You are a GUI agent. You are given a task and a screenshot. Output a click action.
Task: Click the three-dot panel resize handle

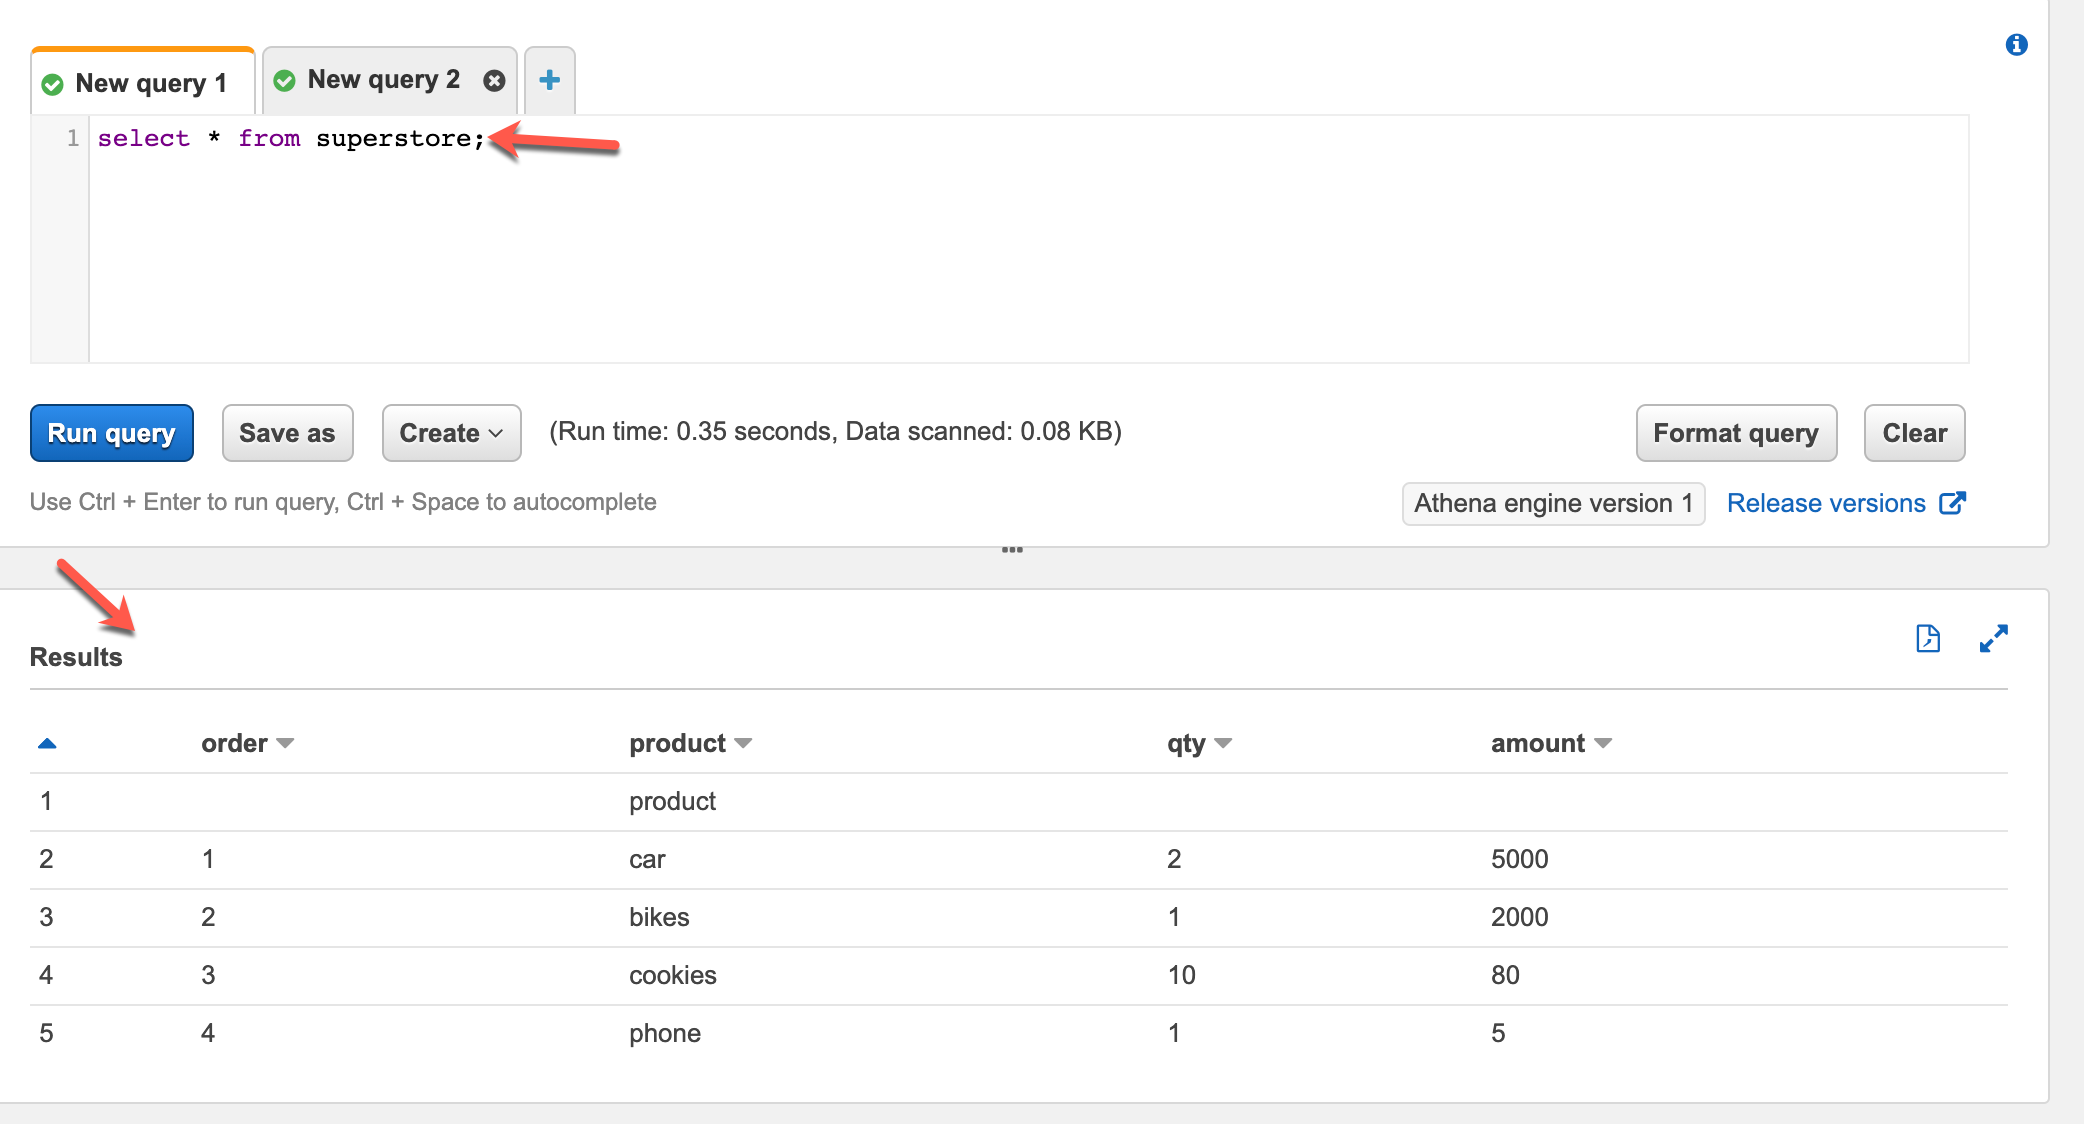(x=1012, y=550)
